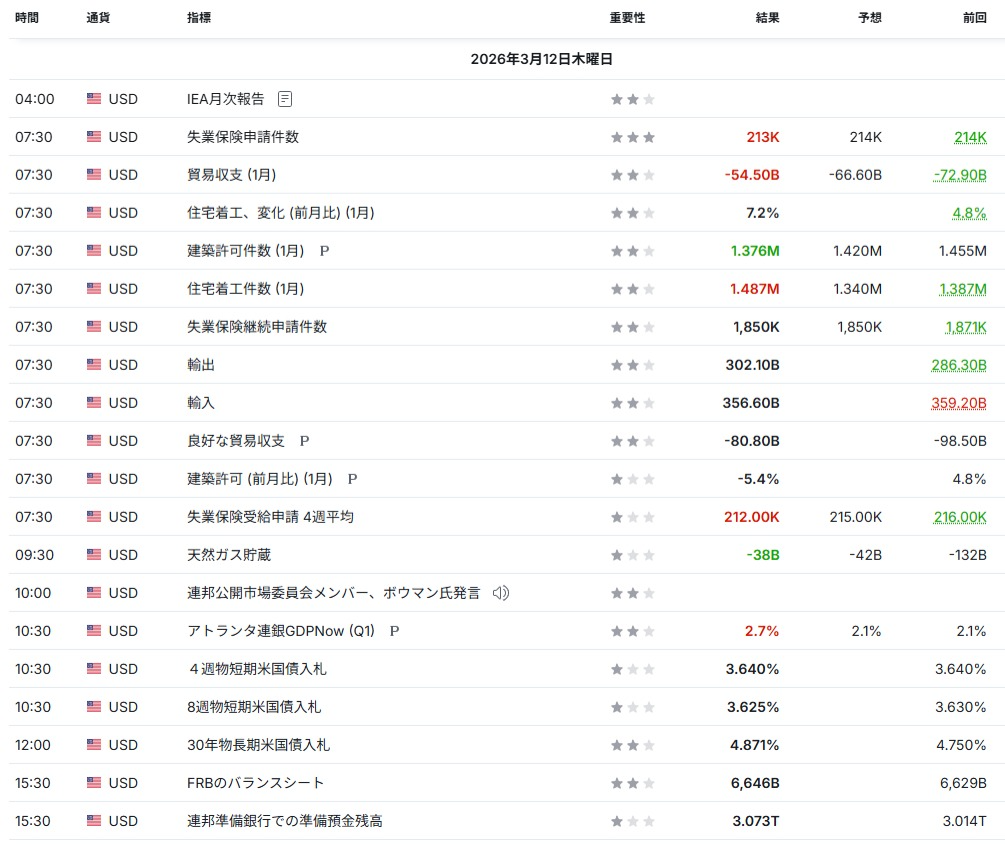Click the 重要性 column header
1005x849 pixels.
click(627, 18)
